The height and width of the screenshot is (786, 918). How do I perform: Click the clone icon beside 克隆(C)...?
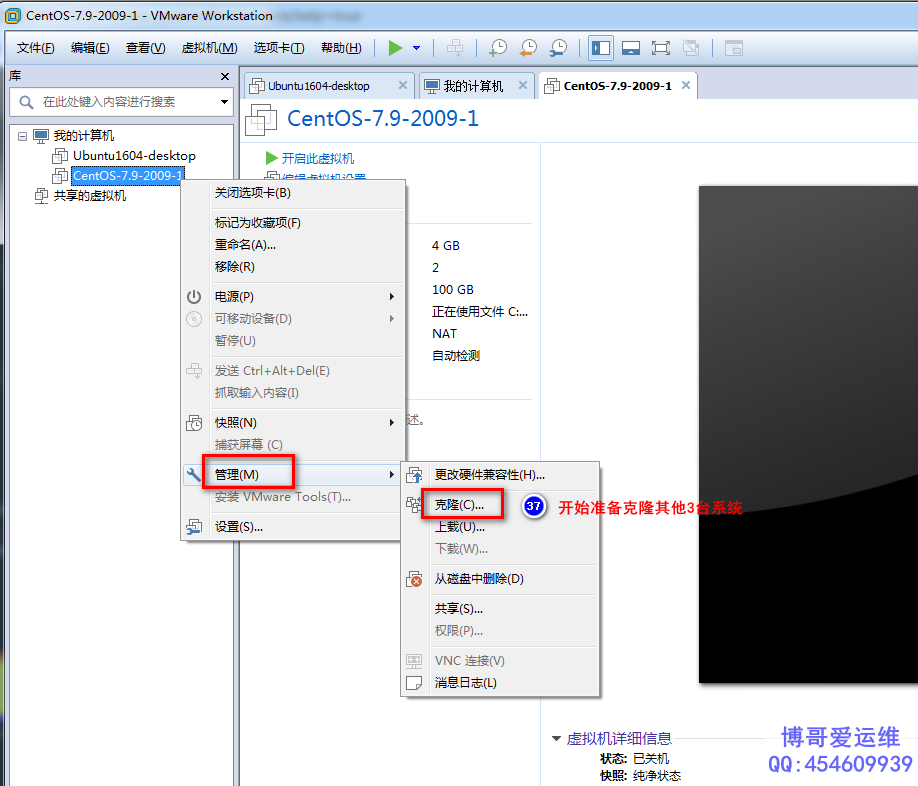(x=415, y=504)
